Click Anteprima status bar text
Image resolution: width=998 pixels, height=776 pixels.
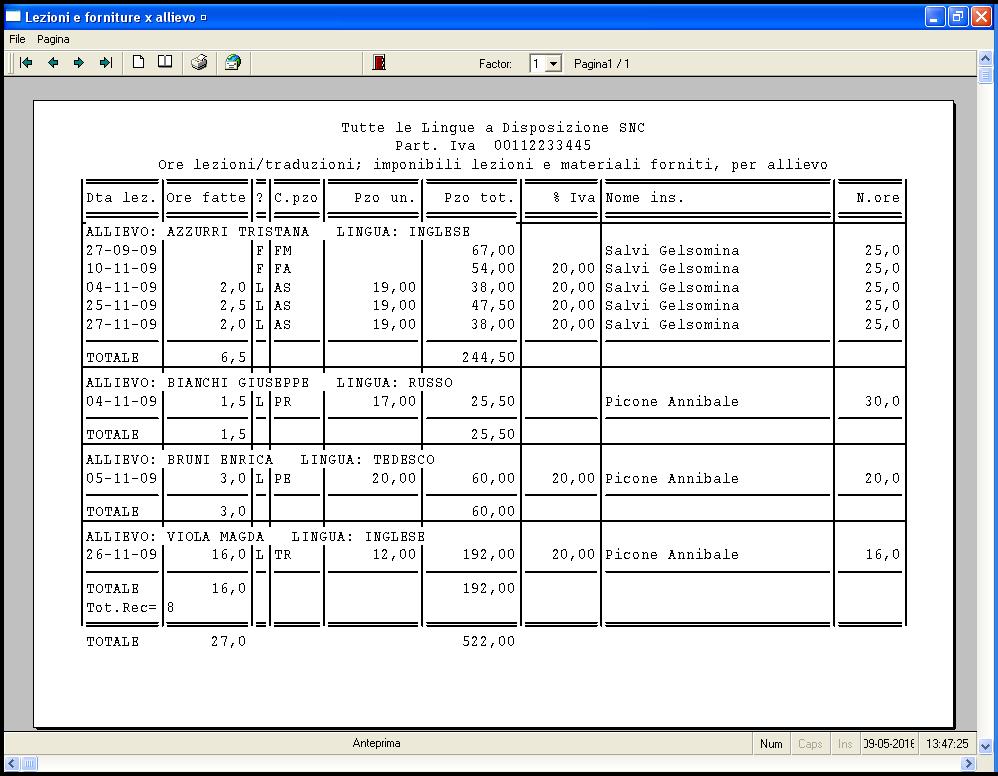click(x=376, y=743)
